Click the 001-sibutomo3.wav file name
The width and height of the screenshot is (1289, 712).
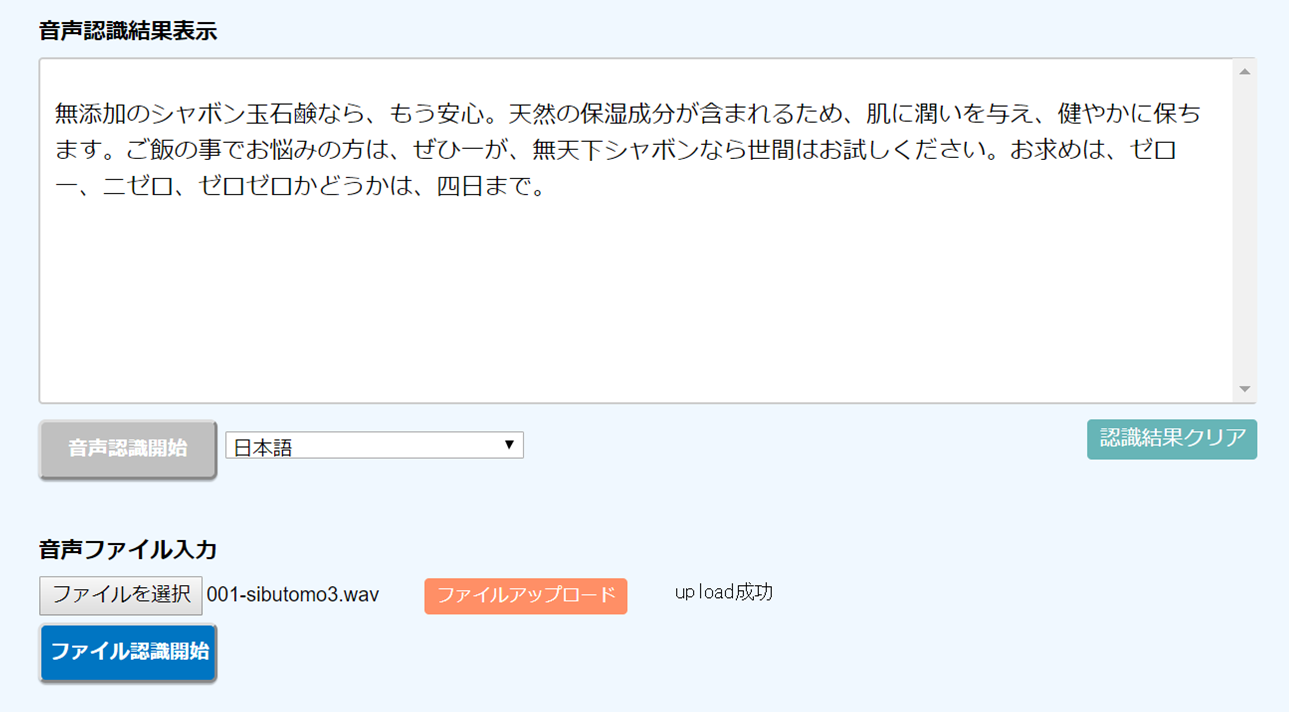click(293, 595)
